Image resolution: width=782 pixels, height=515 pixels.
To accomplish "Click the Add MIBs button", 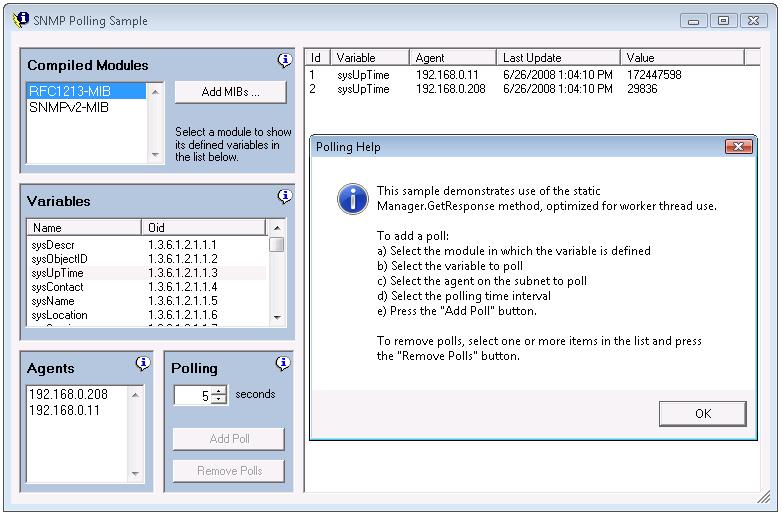I will tap(230, 92).
